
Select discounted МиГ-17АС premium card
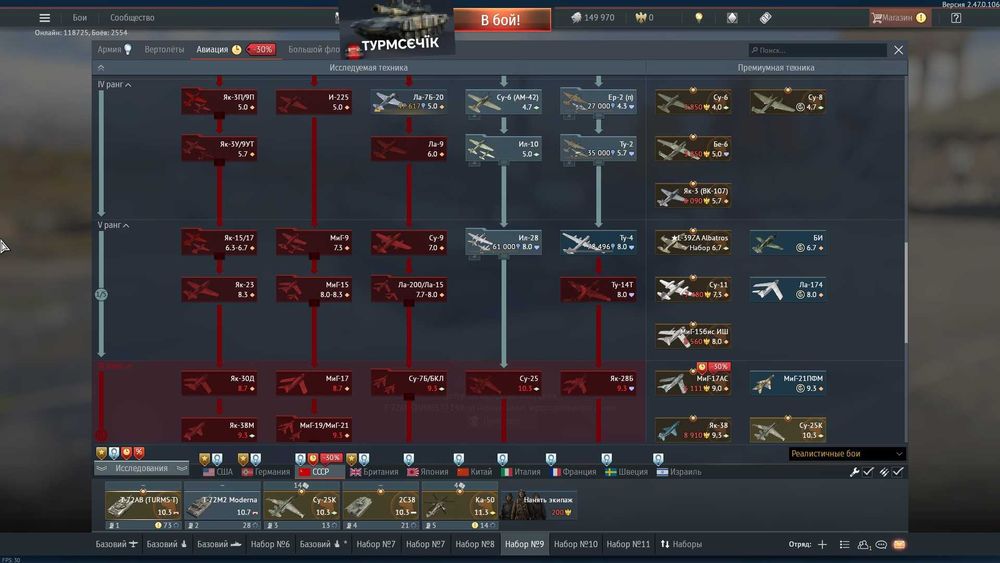click(693, 383)
